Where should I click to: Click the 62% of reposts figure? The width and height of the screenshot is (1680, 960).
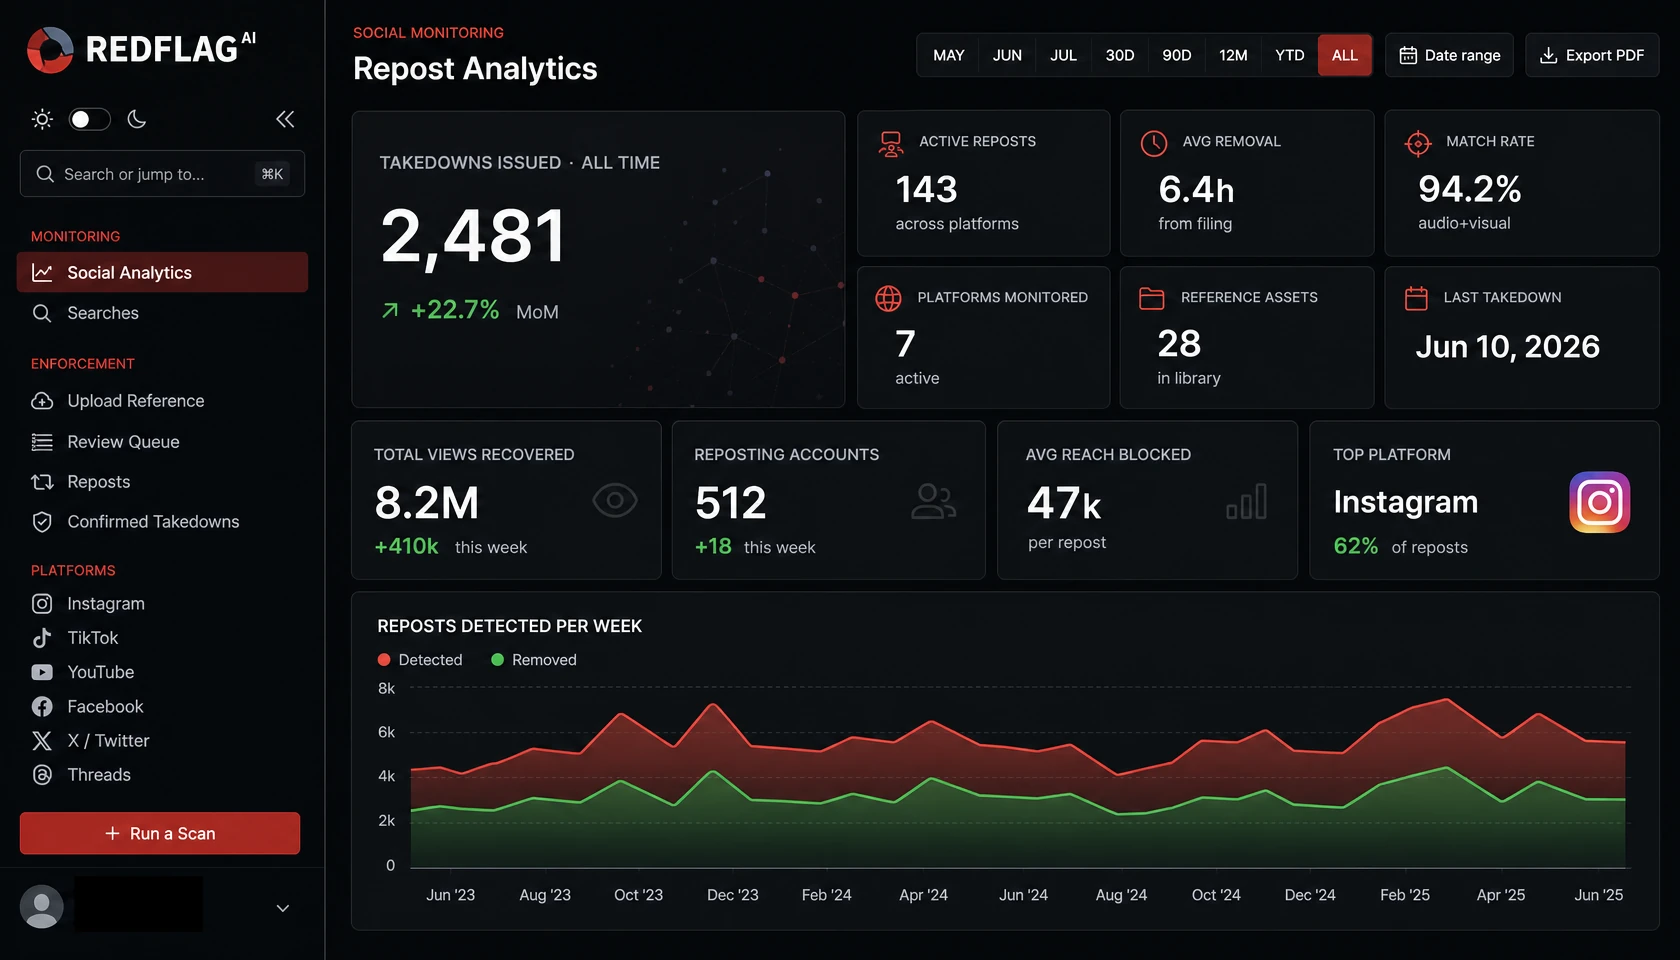1401,546
